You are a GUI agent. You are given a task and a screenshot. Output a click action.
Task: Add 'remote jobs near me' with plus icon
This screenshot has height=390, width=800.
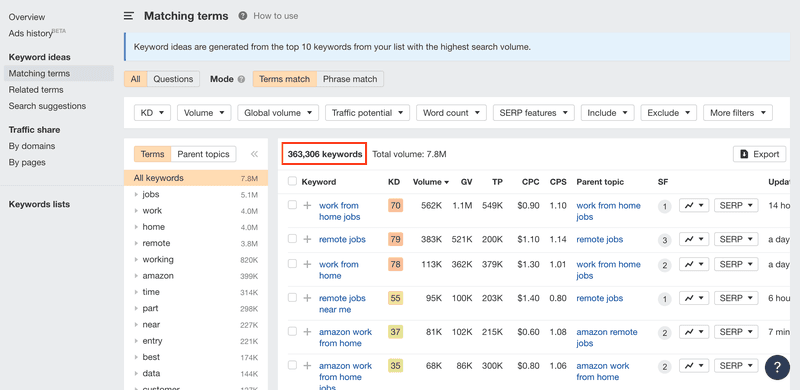coord(307,298)
